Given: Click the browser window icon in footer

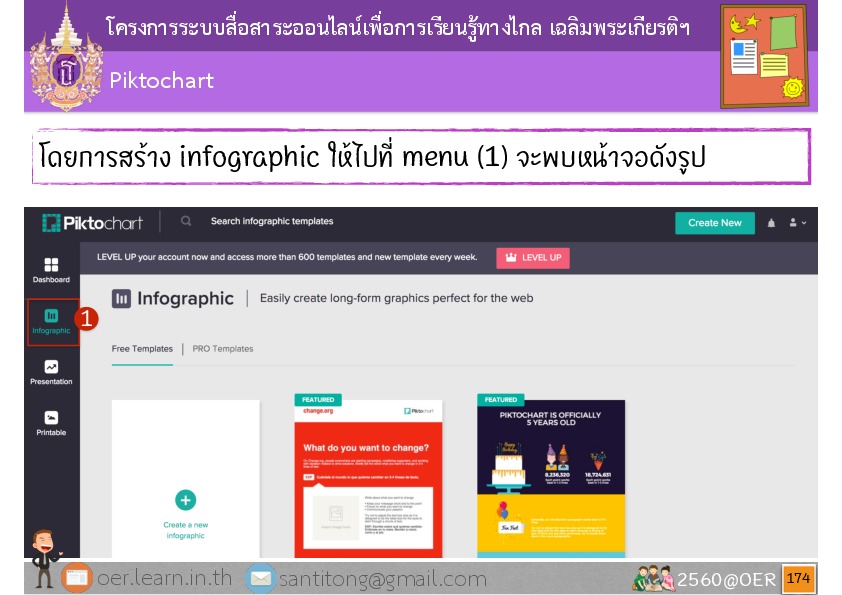Looking at the screenshot, I should tap(77, 578).
